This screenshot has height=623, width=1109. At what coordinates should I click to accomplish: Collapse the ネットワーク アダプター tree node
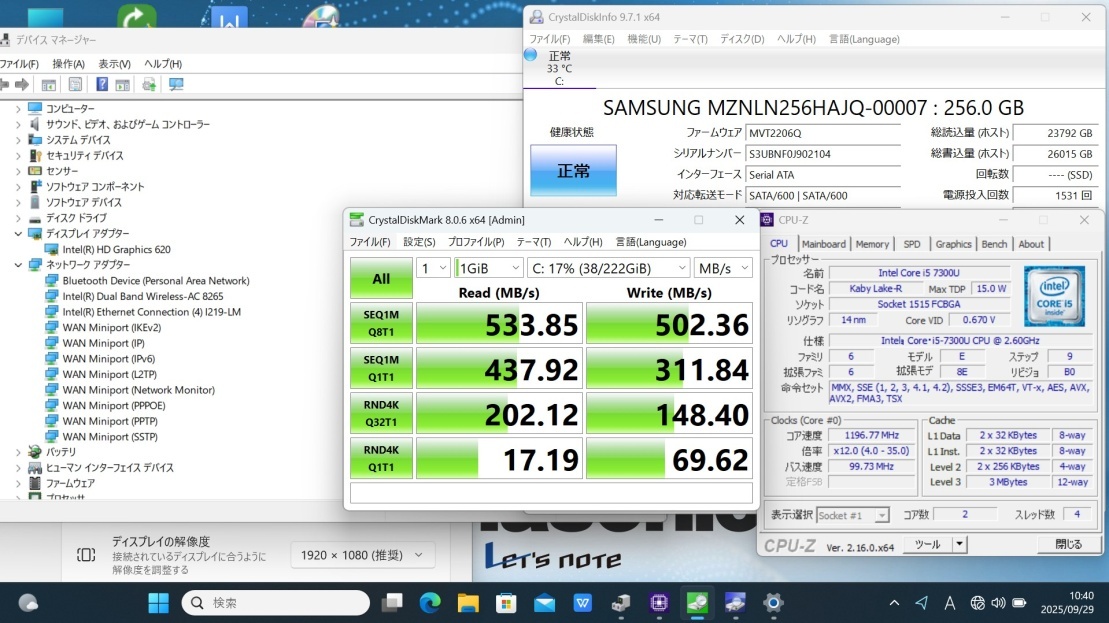click(x=18, y=265)
